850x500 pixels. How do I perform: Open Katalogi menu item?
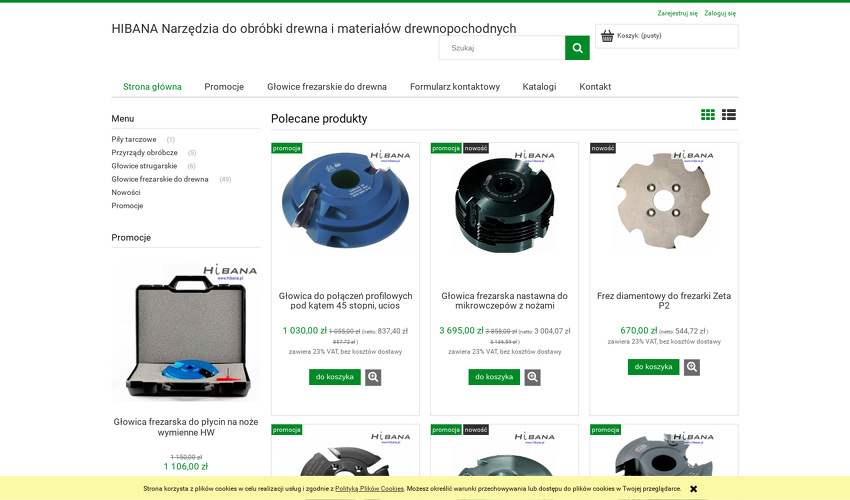tap(539, 87)
